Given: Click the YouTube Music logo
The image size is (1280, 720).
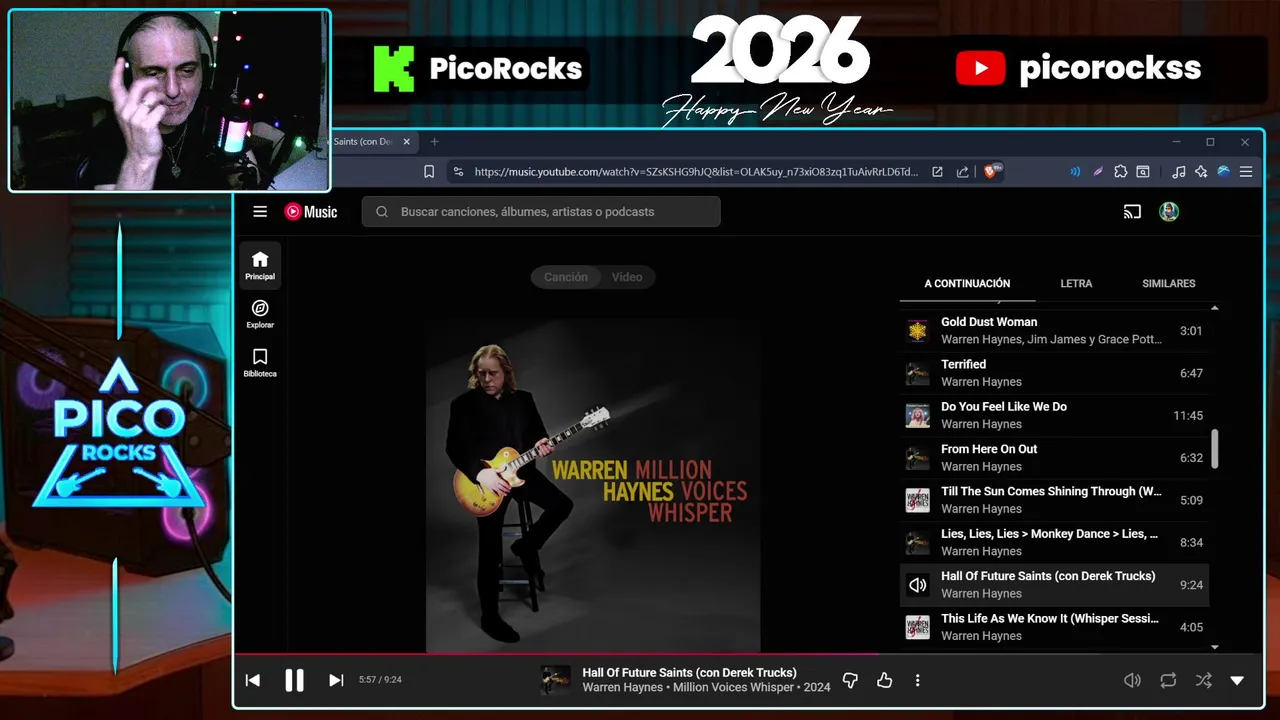Looking at the screenshot, I should 311,211.
